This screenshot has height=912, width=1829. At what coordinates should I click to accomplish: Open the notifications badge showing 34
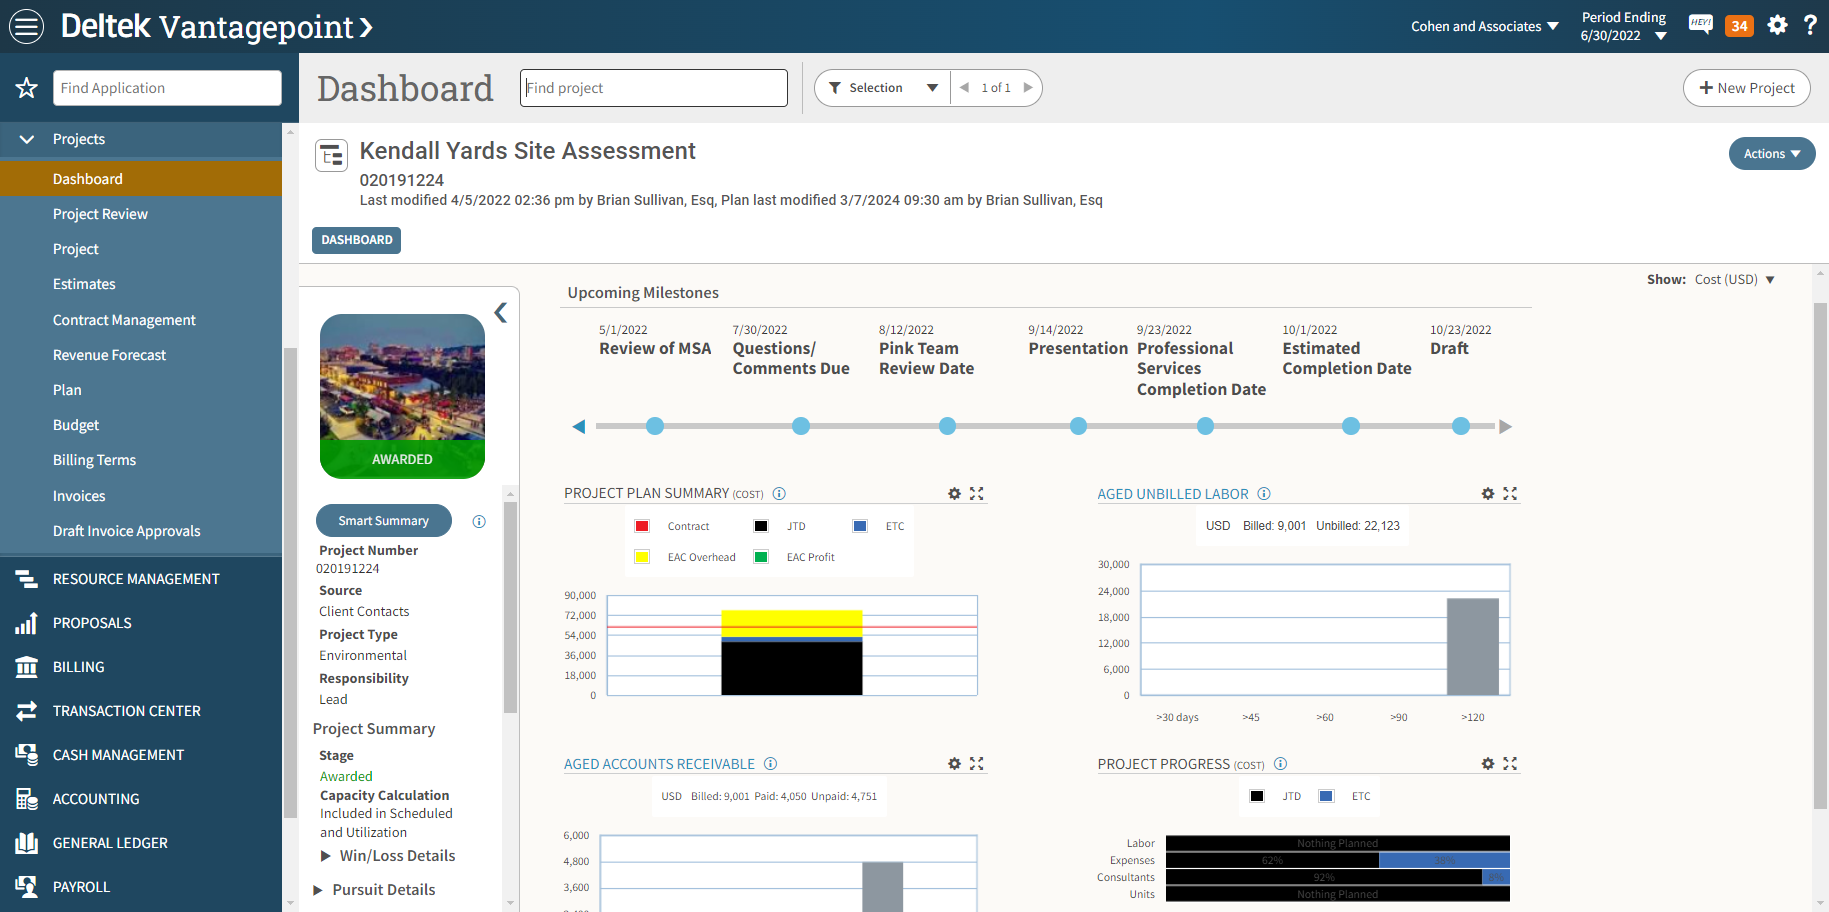tap(1739, 24)
